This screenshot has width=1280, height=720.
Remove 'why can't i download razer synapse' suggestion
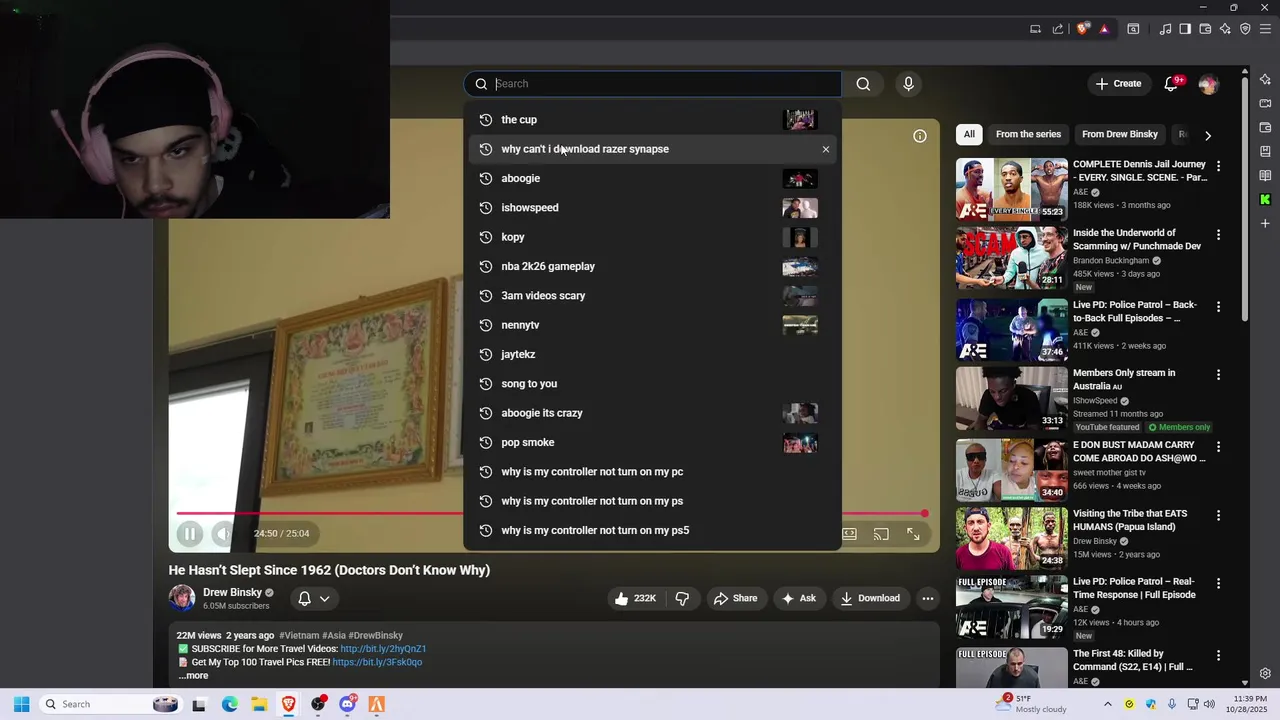(826, 149)
